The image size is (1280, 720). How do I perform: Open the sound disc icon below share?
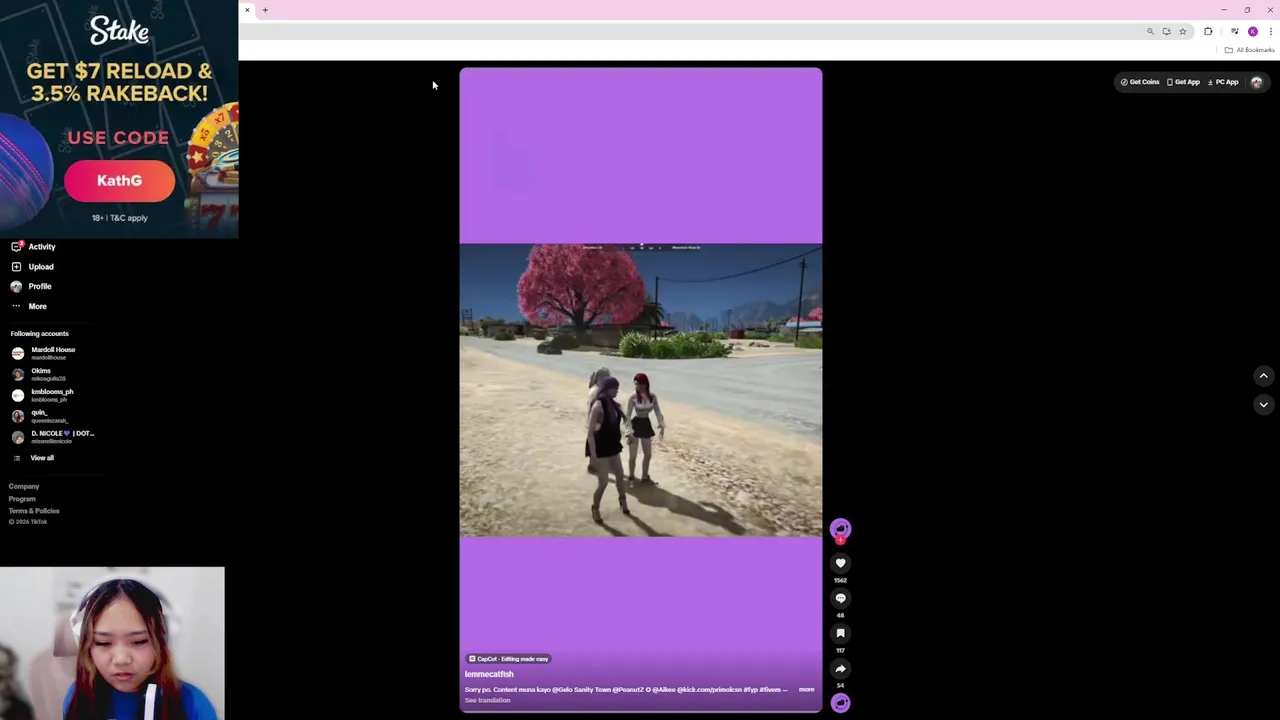tap(840, 703)
